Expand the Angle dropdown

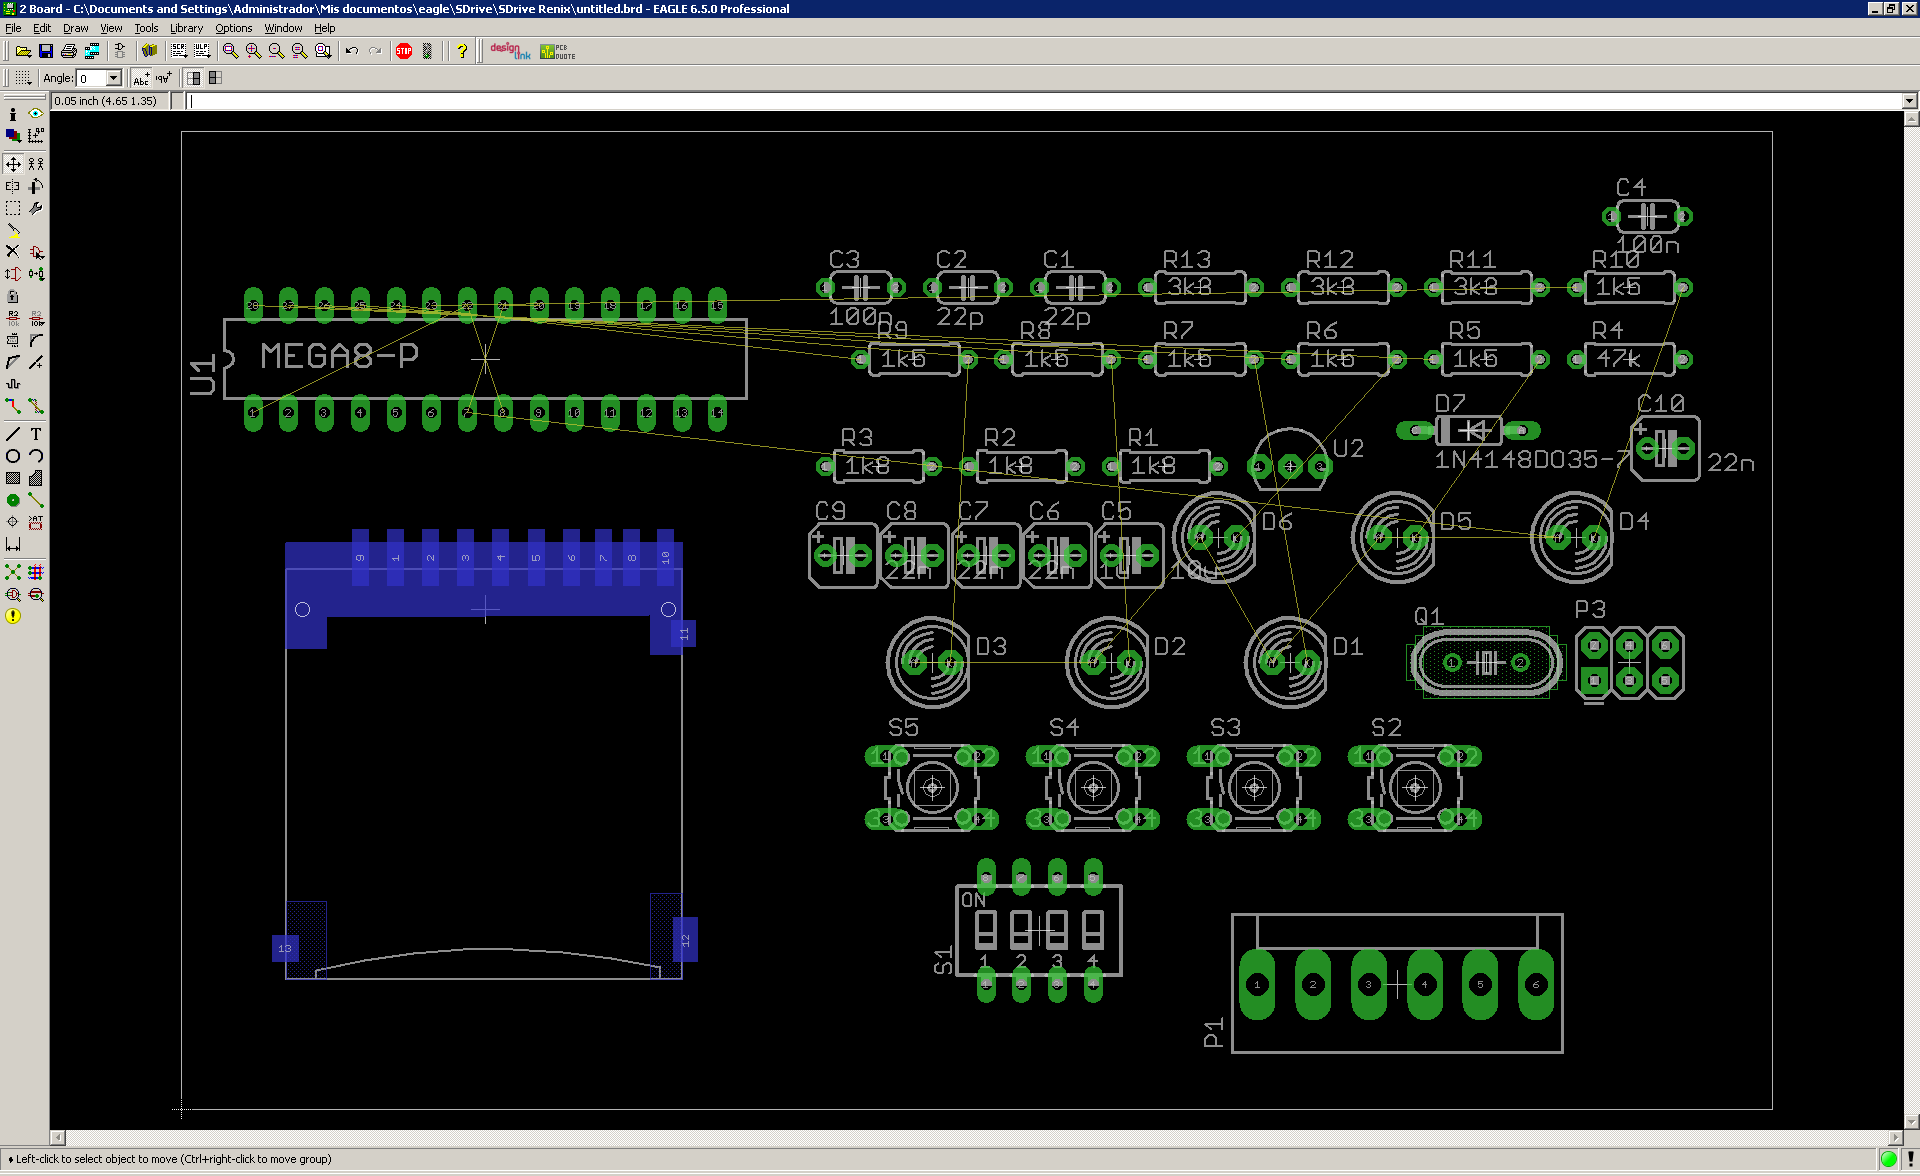coord(114,78)
